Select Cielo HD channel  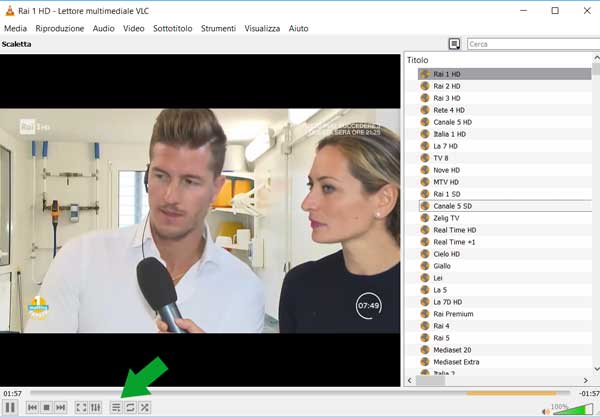tap(504, 254)
